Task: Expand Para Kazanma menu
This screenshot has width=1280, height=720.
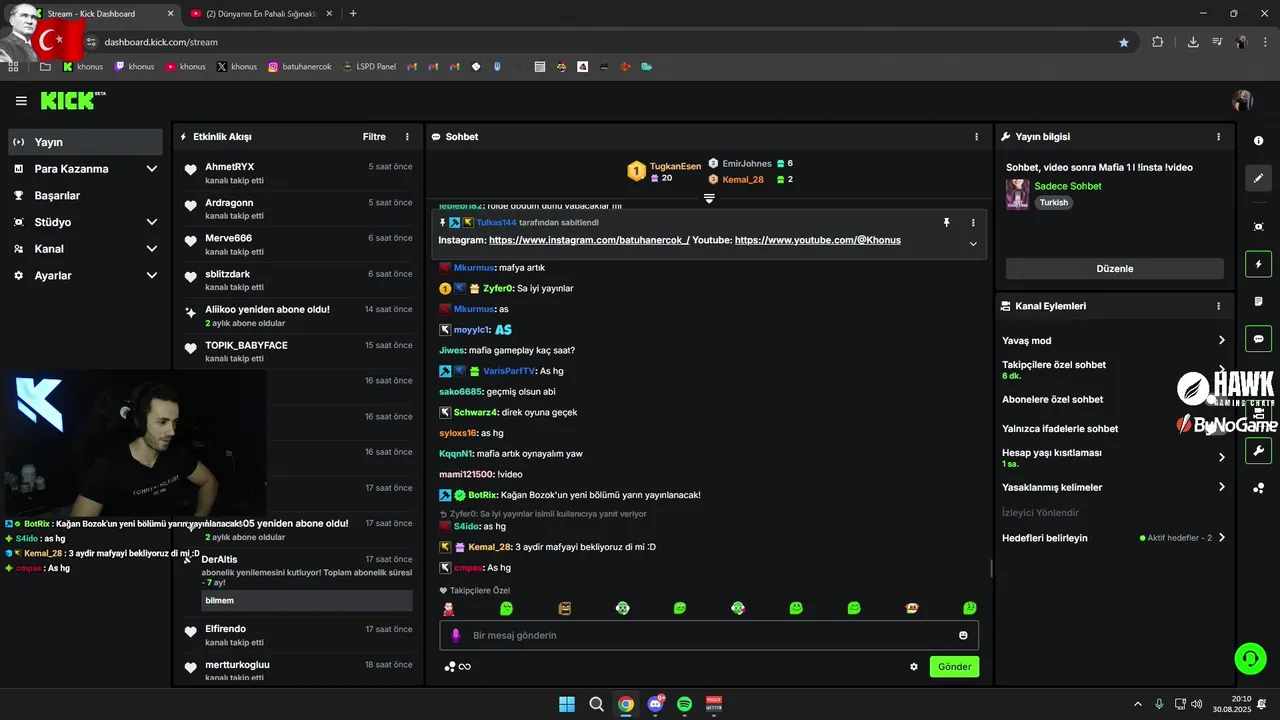Action: click(152, 169)
